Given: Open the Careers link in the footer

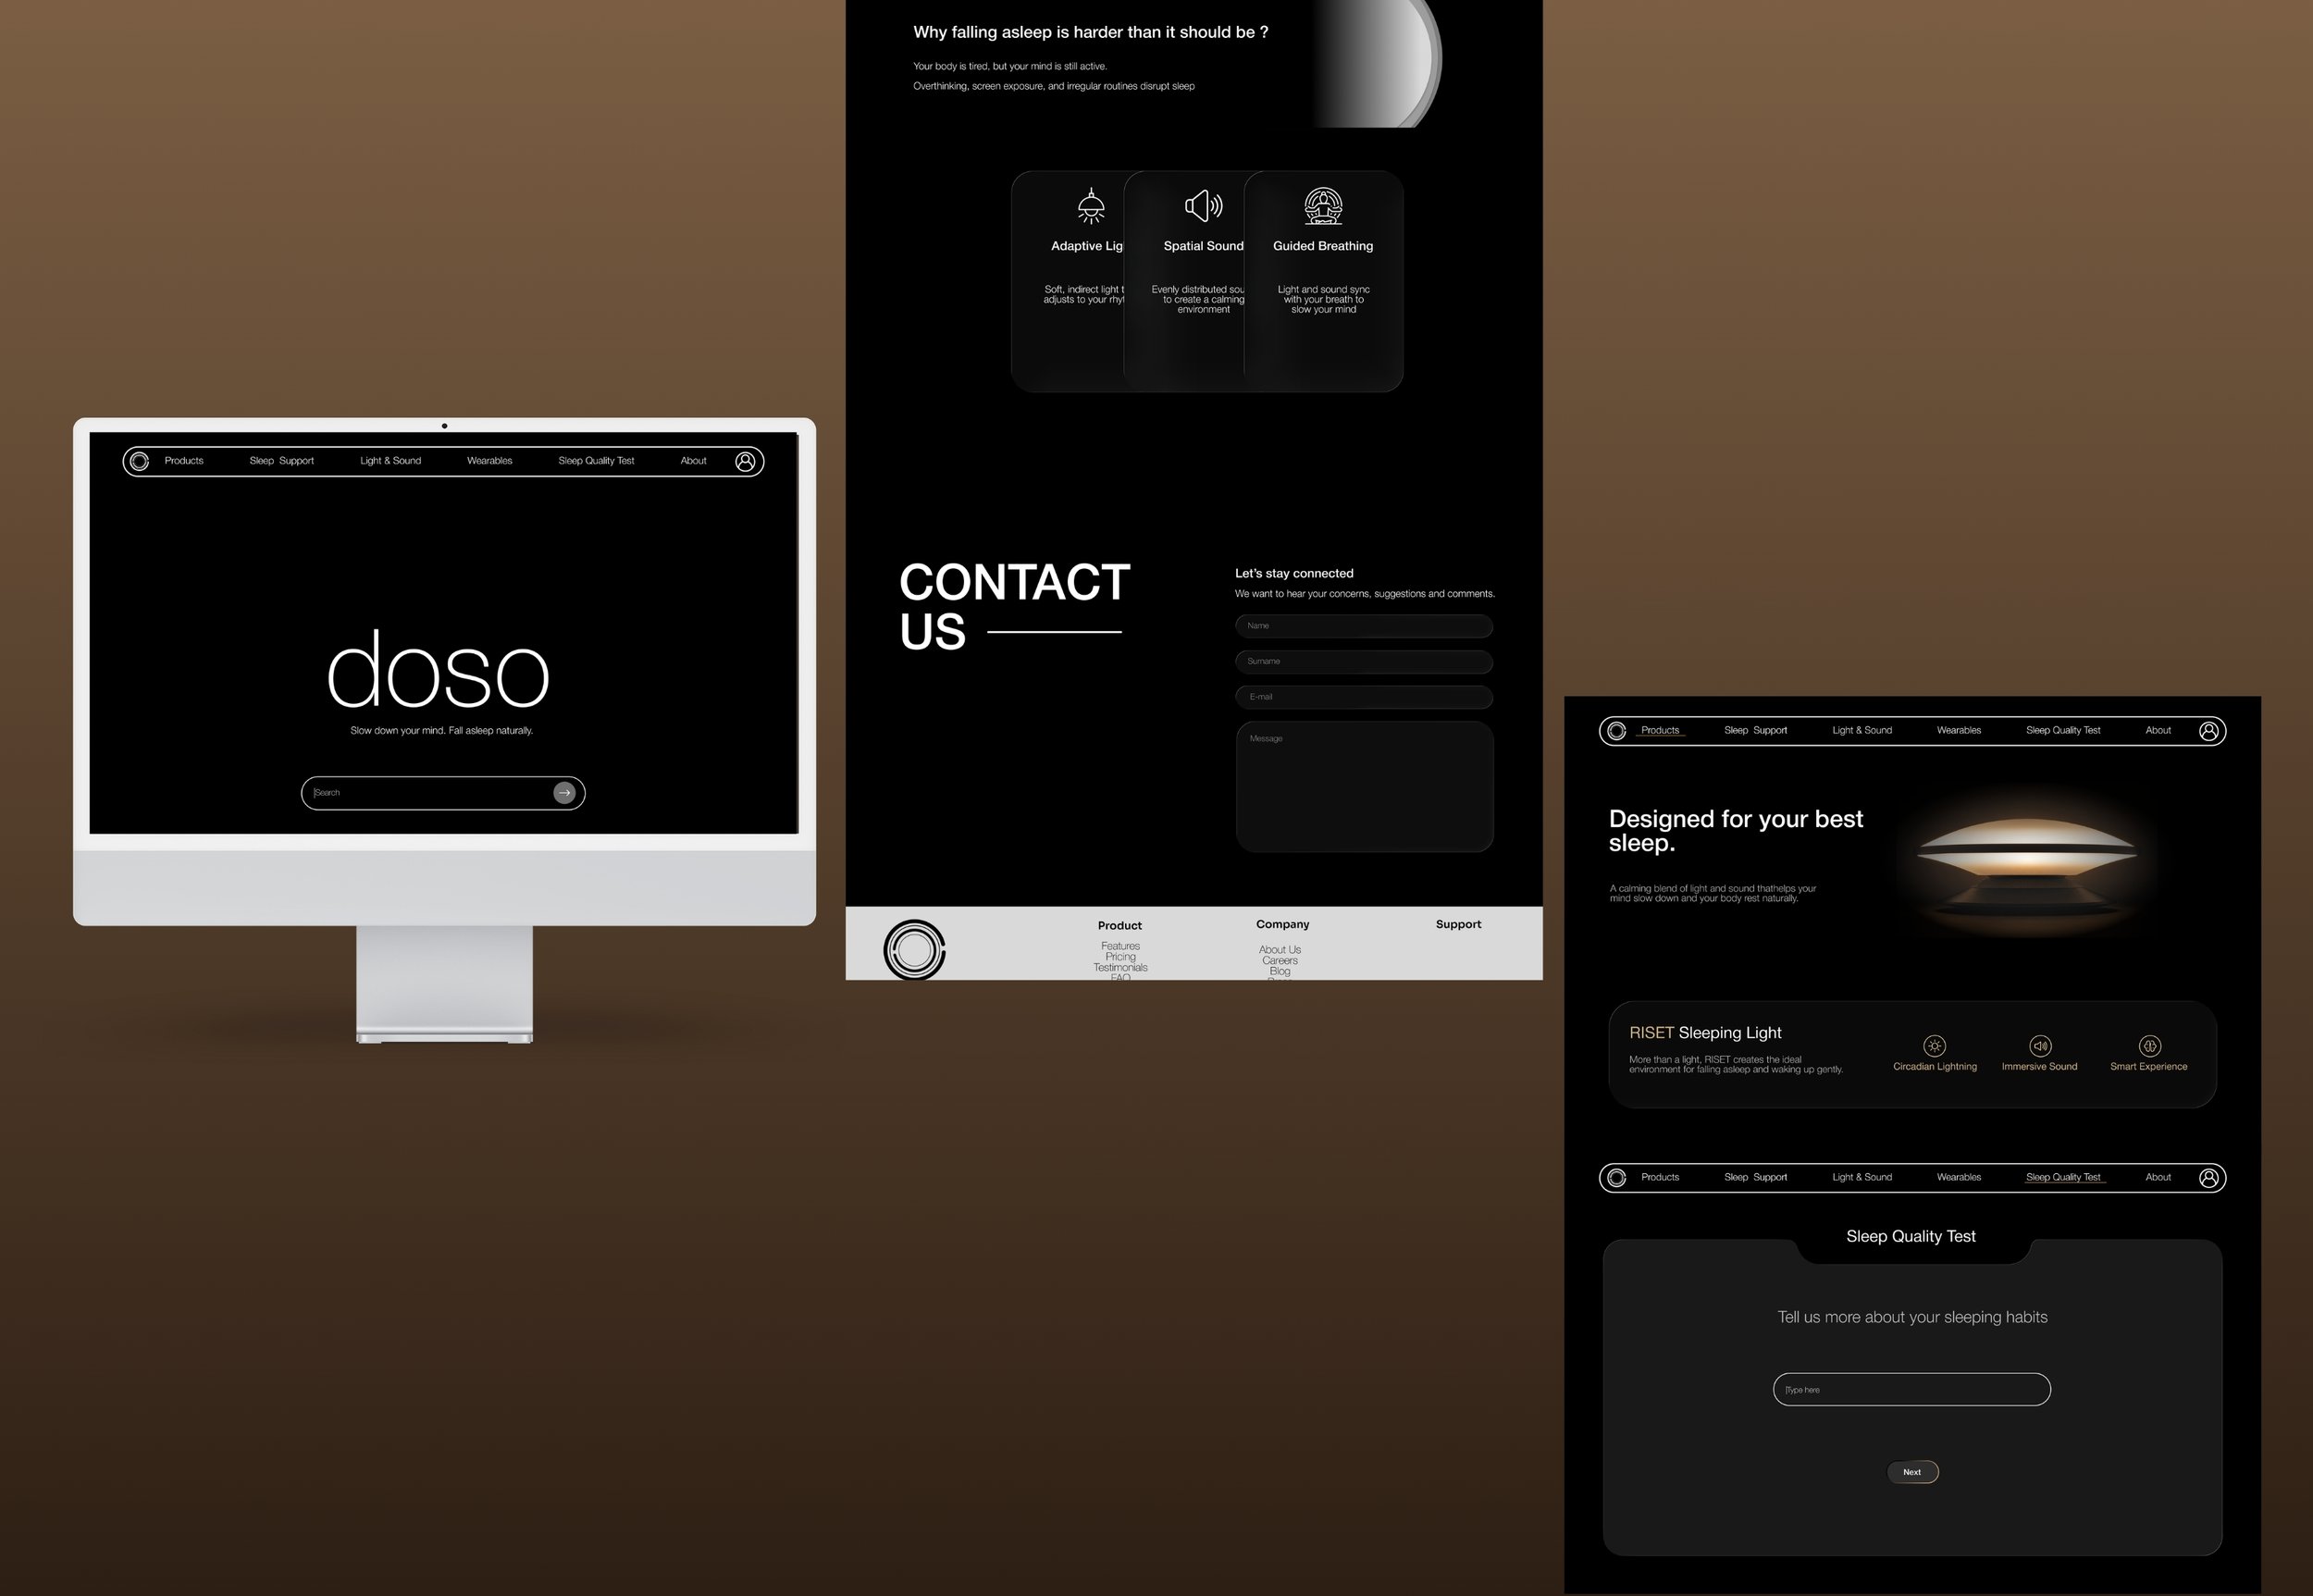Looking at the screenshot, I should click(1280, 961).
